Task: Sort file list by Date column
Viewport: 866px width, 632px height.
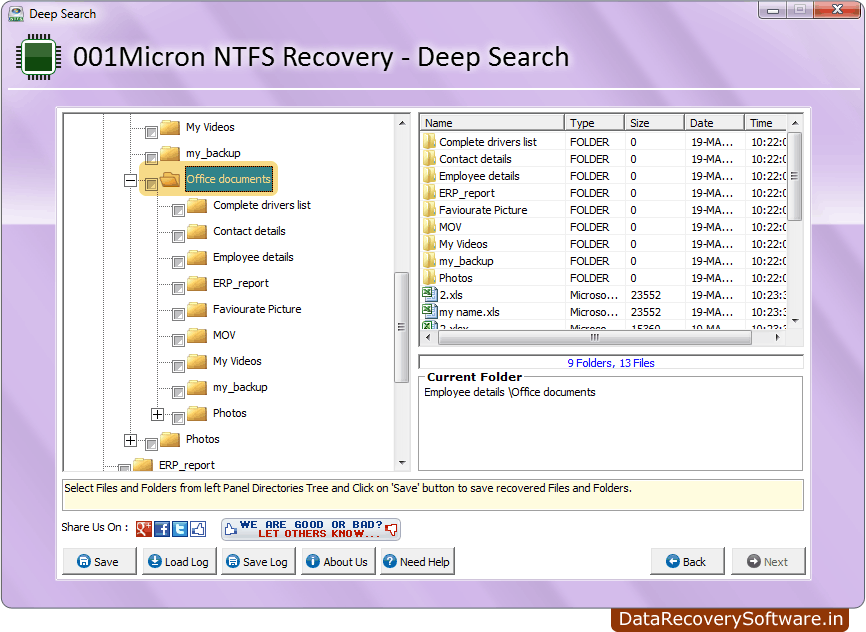Action: point(714,123)
